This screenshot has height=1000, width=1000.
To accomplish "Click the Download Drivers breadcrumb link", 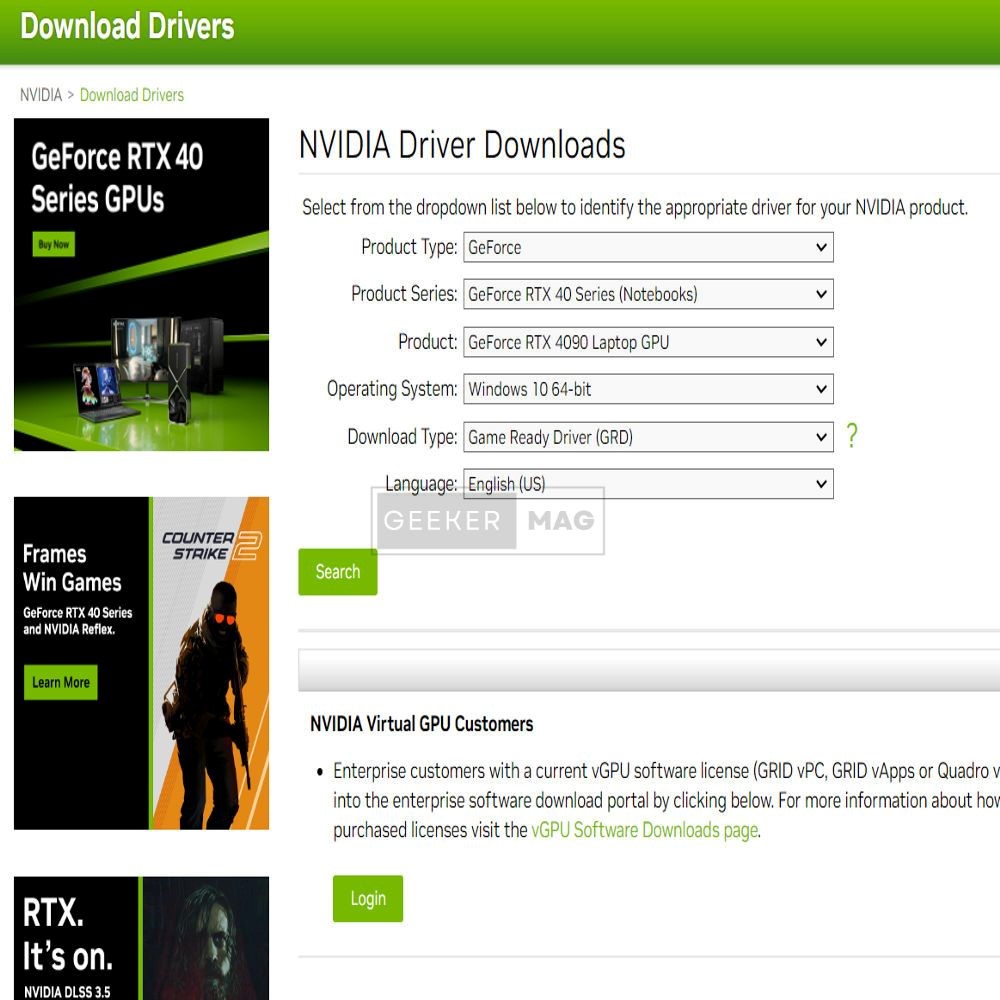I will pyautogui.click(x=131, y=95).
